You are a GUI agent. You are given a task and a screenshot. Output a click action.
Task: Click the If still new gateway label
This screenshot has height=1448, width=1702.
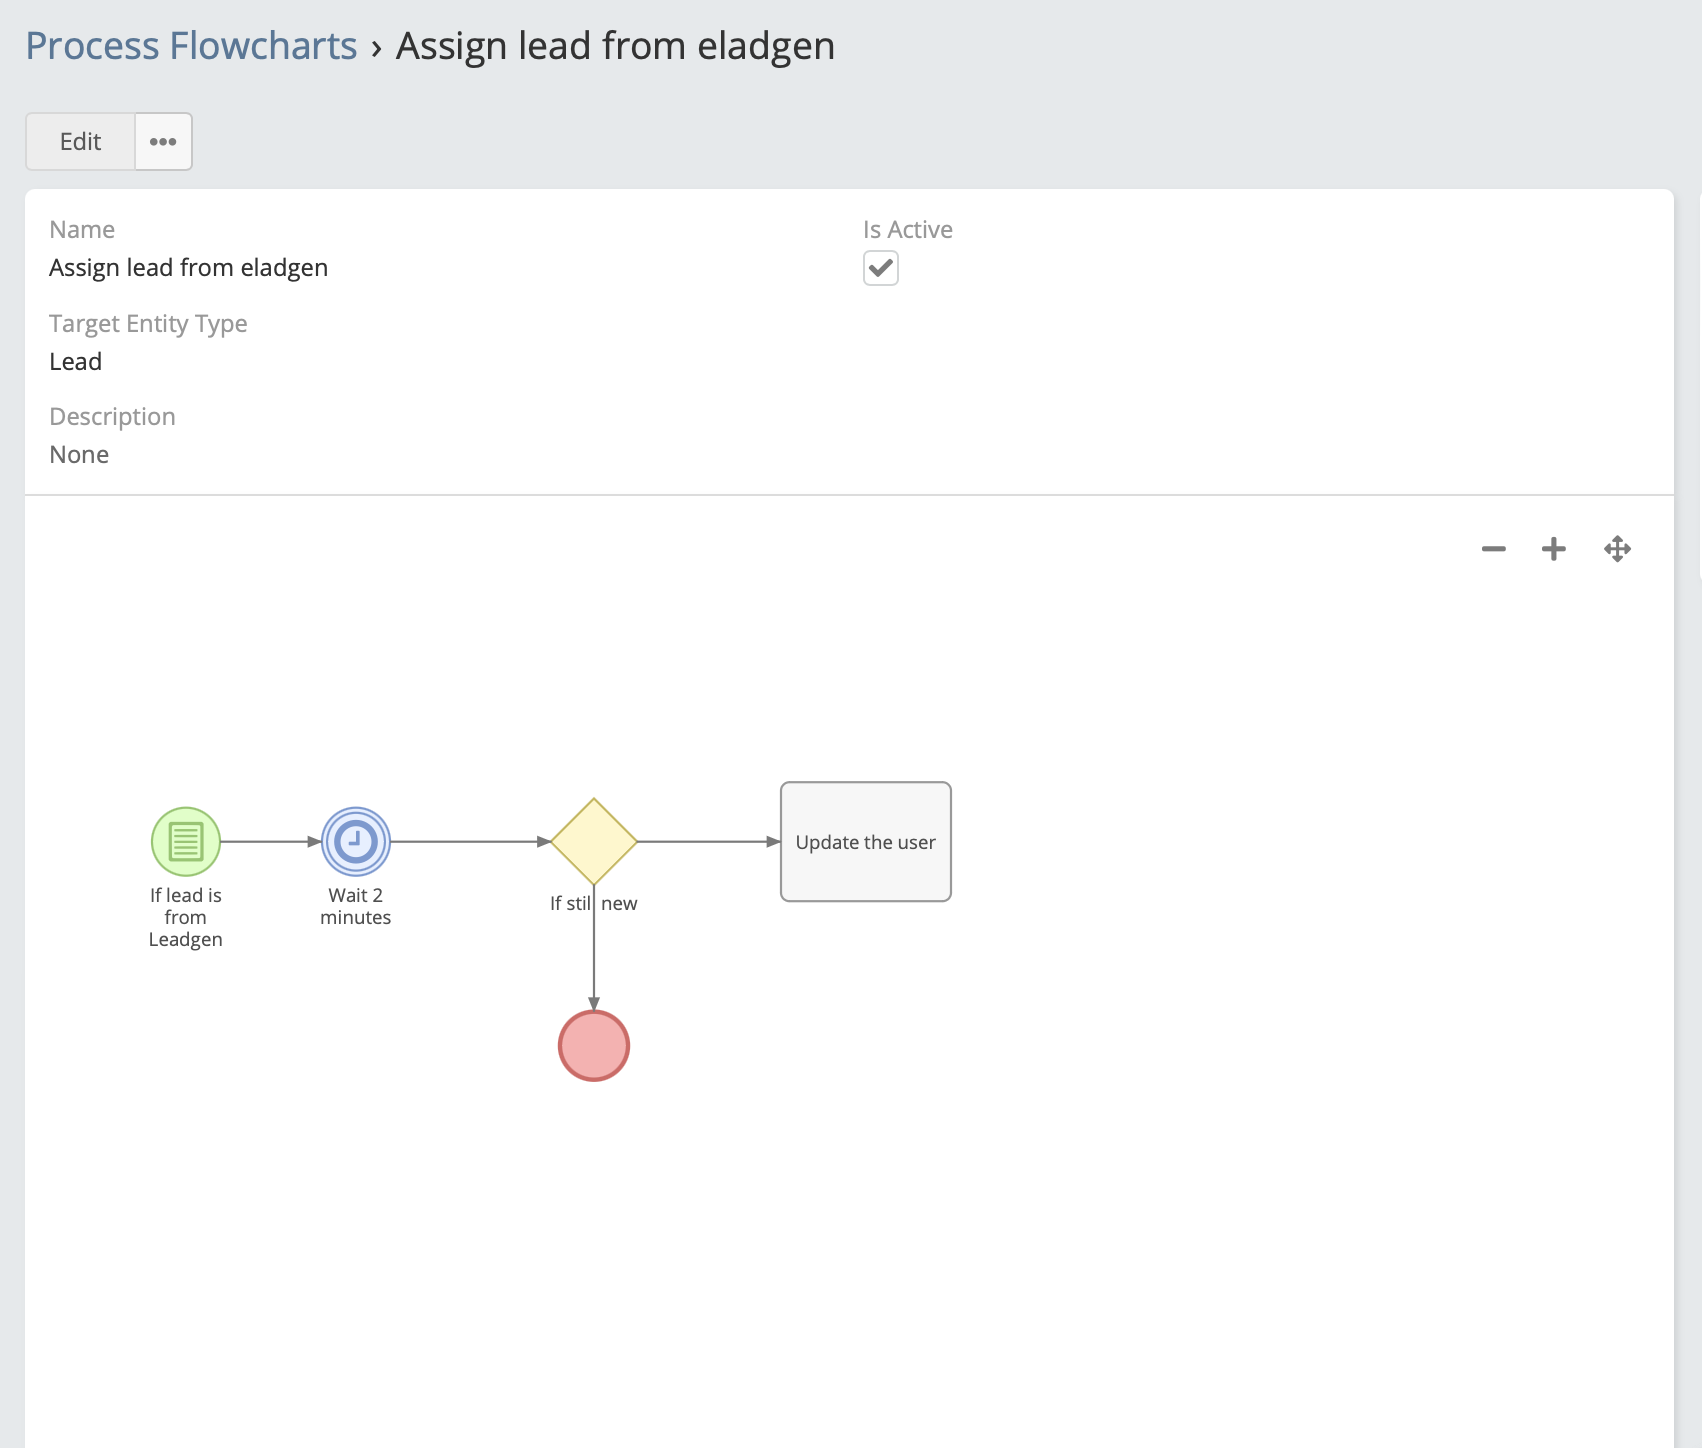click(x=593, y=904)
